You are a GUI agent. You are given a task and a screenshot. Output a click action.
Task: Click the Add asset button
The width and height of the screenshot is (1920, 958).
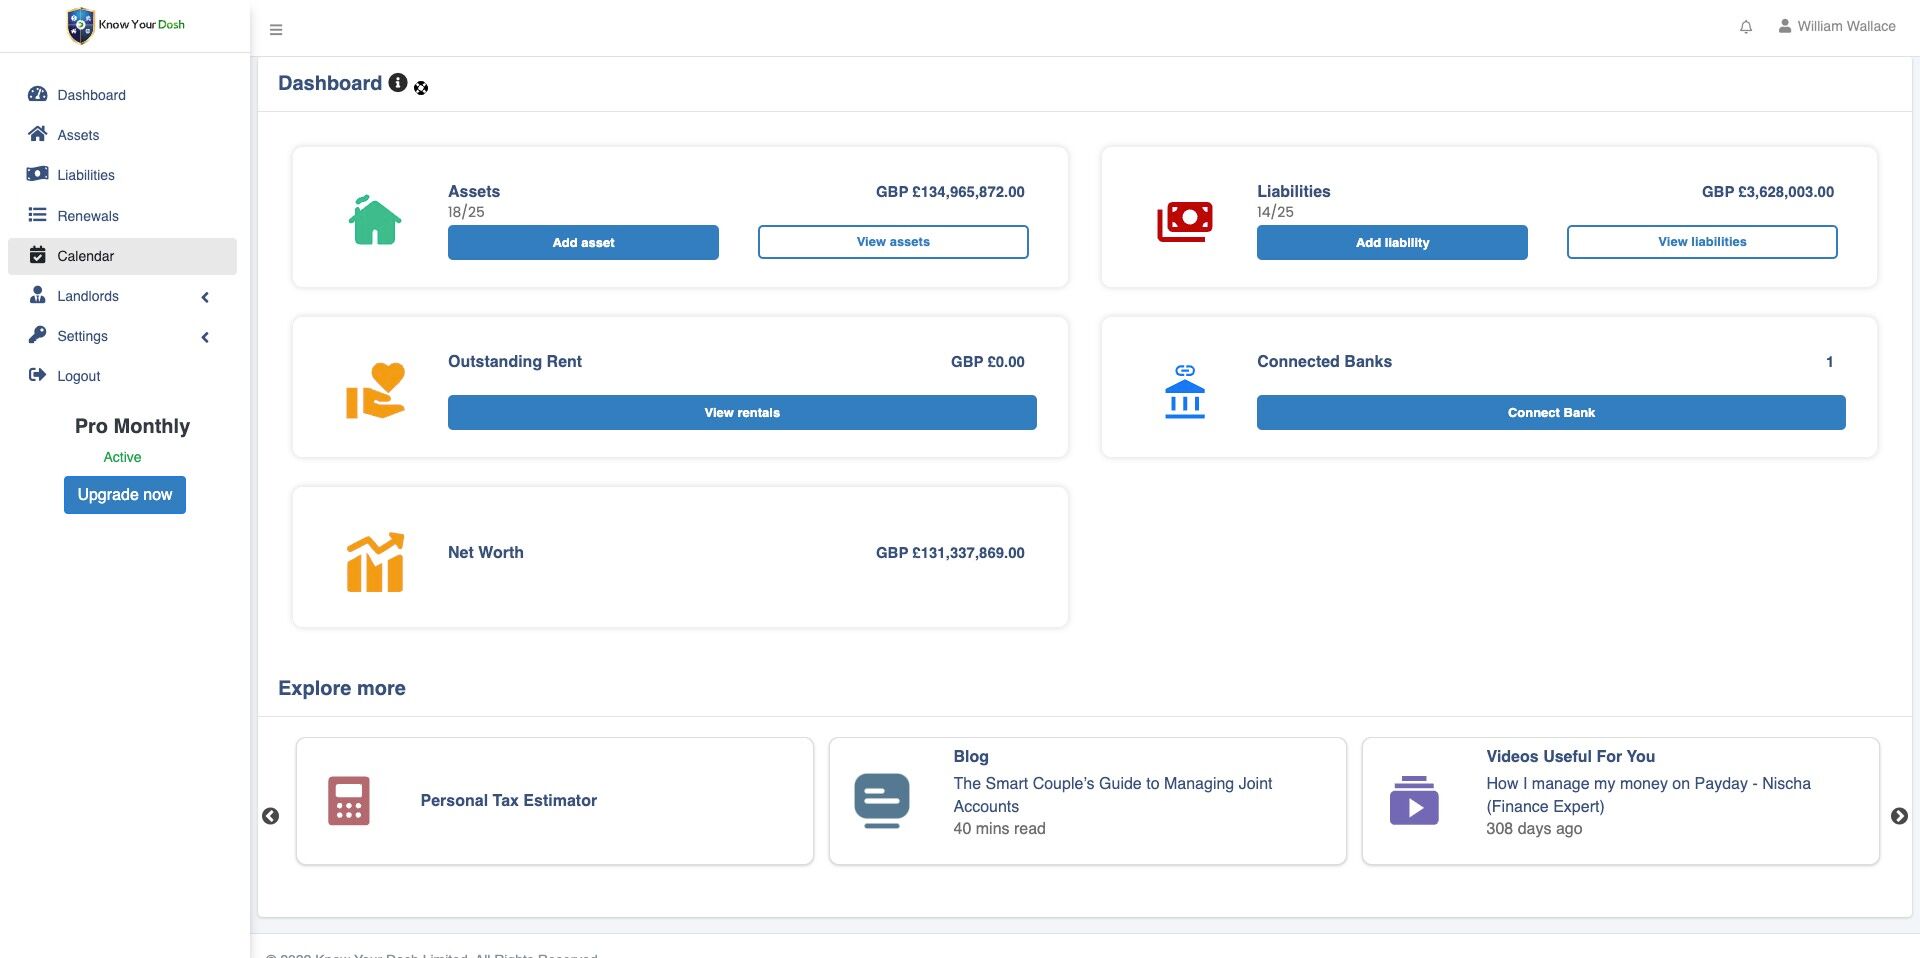point(583,242)
